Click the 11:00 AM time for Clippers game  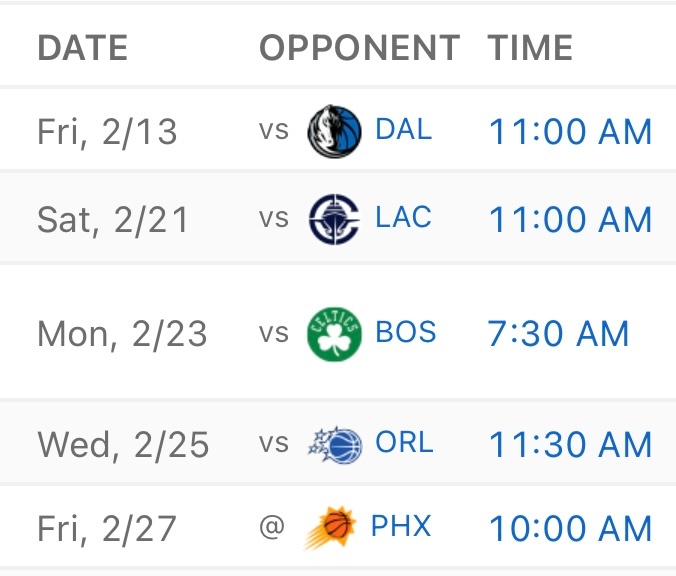570,220
